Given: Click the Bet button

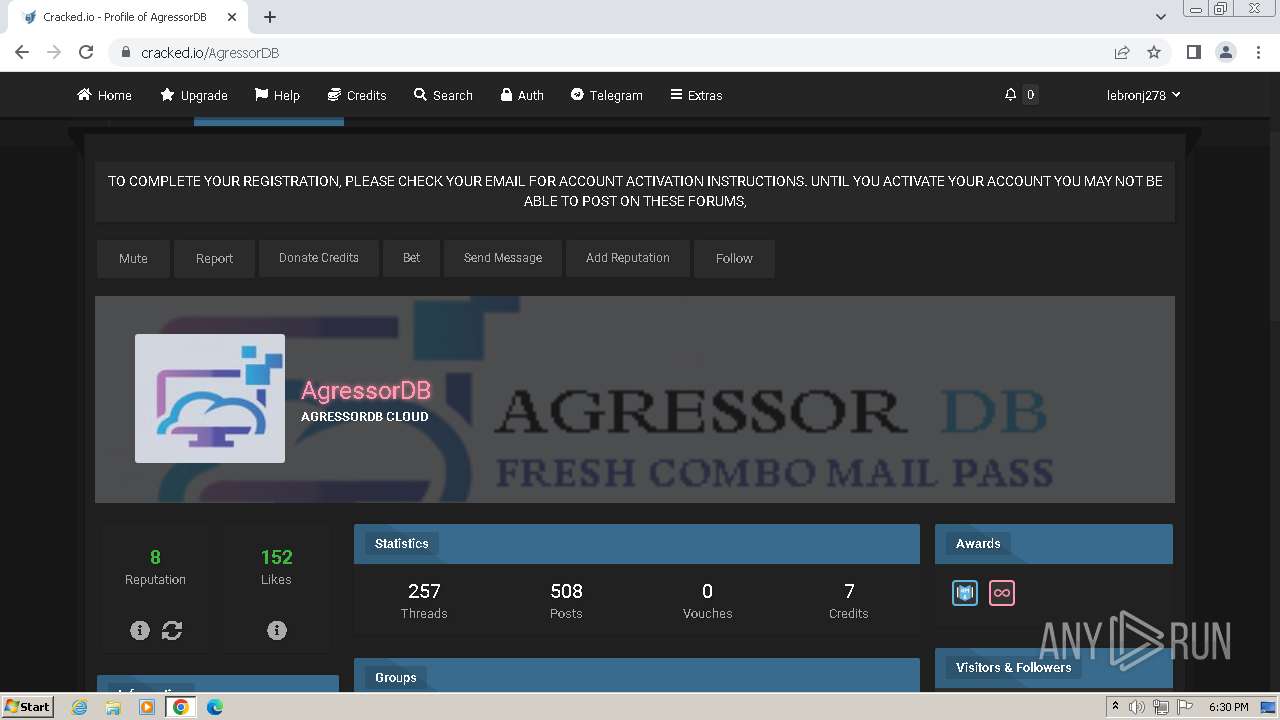Looking at the screenshot, I should coord(411,258).
